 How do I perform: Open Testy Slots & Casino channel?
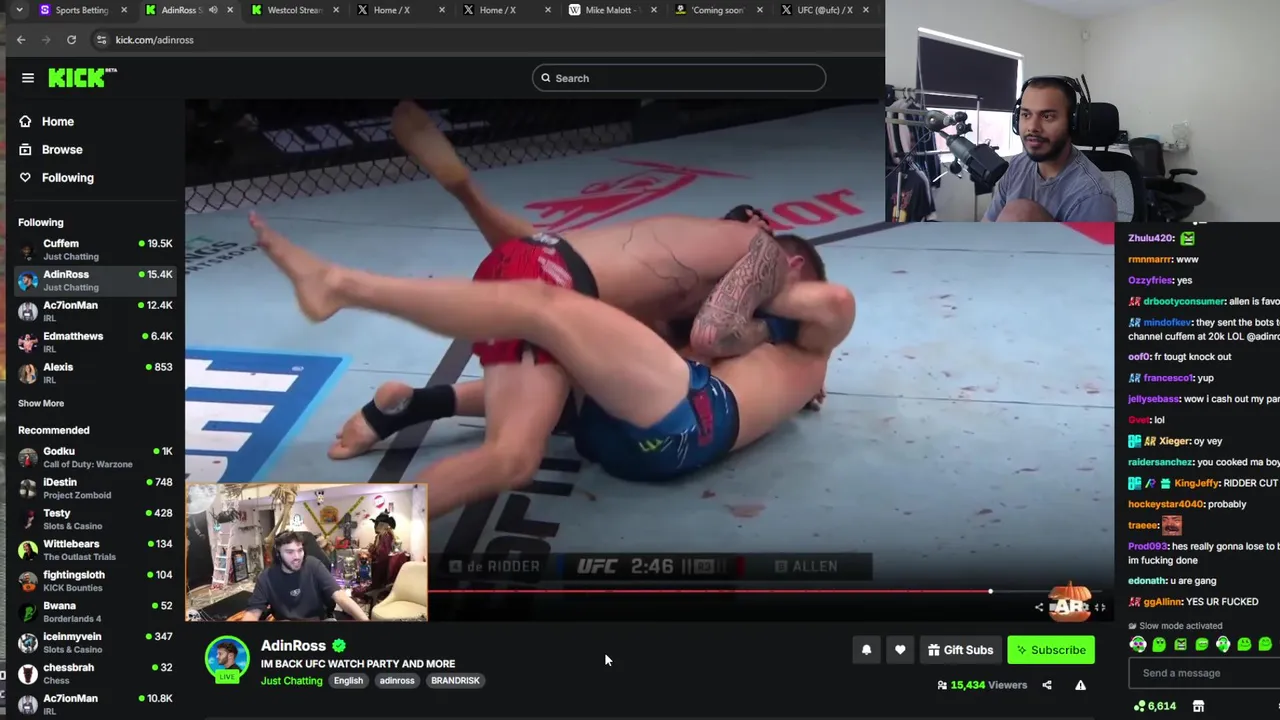pyautogui.click(x=95, y=519)
